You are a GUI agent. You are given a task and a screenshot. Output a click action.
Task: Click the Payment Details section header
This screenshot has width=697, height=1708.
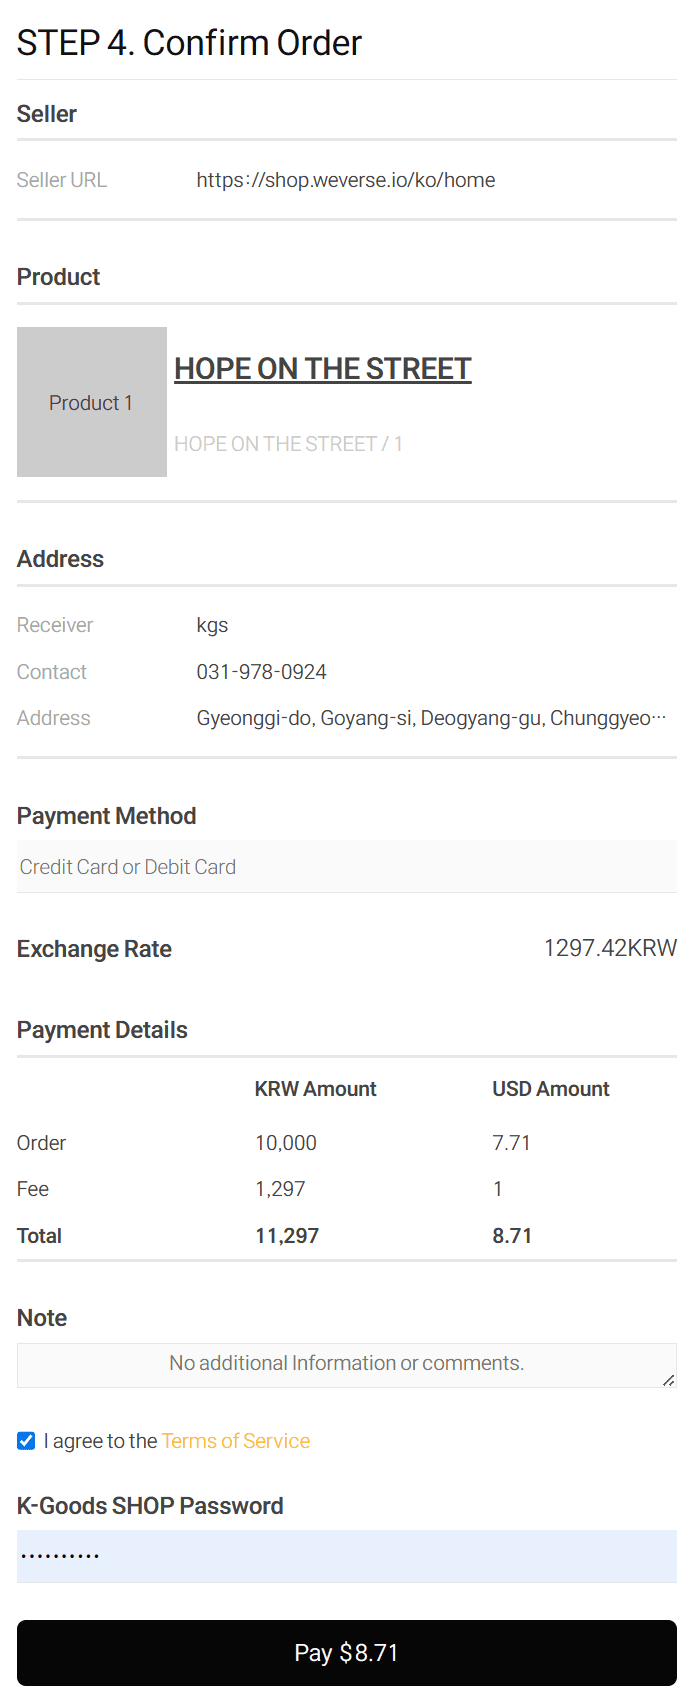click(101, 1028)
